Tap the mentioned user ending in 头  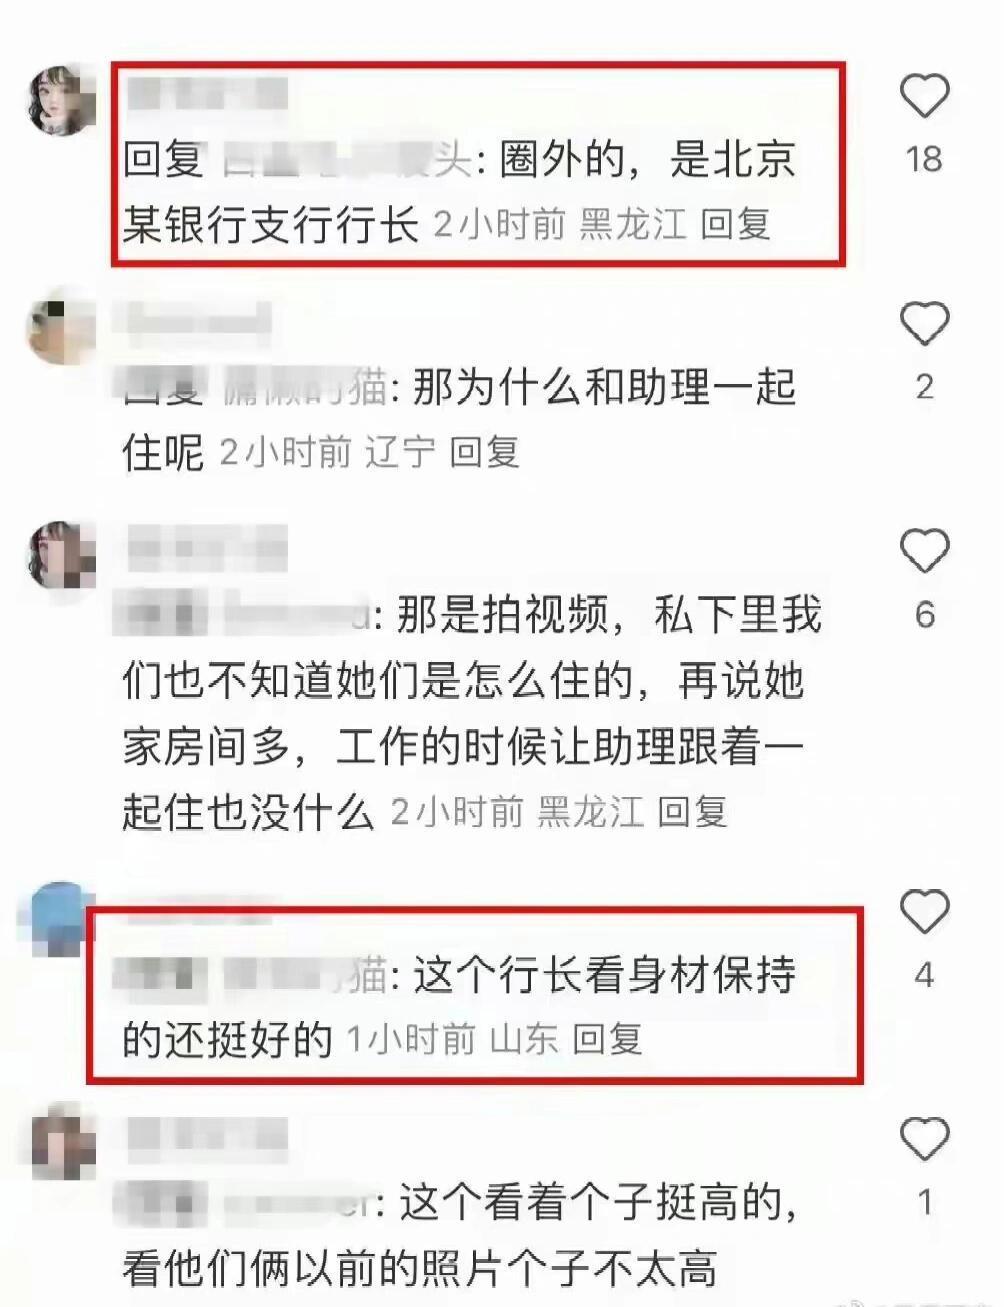(346, 160)
